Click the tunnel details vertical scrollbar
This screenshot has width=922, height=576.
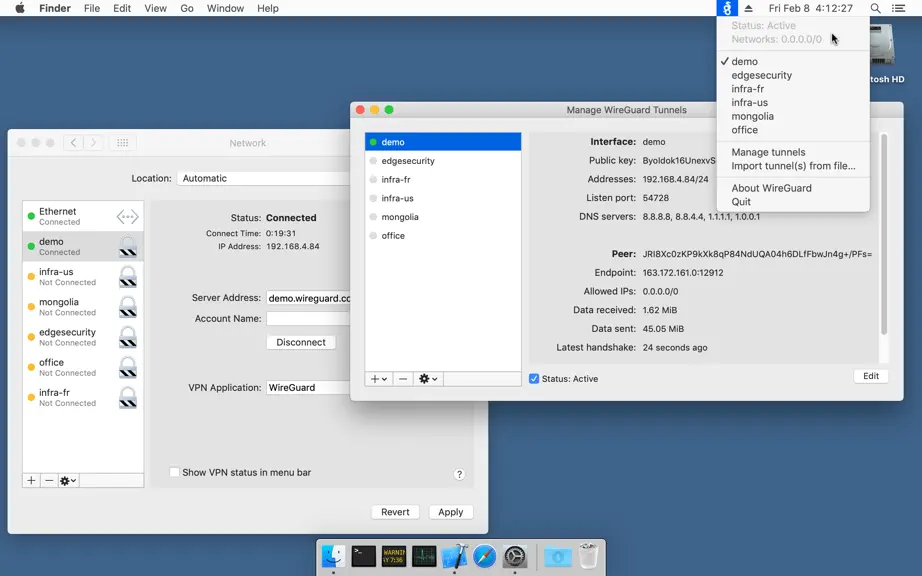(883, 235)
